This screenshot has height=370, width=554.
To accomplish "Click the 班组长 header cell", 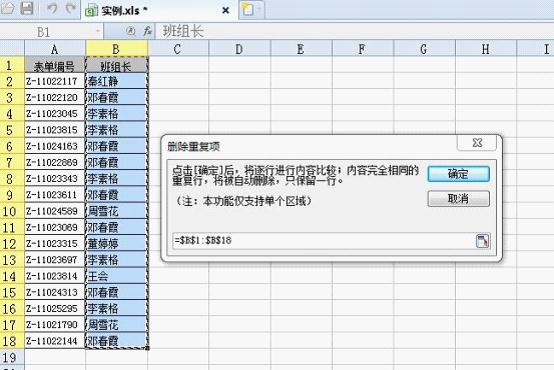I will (116, 65).
